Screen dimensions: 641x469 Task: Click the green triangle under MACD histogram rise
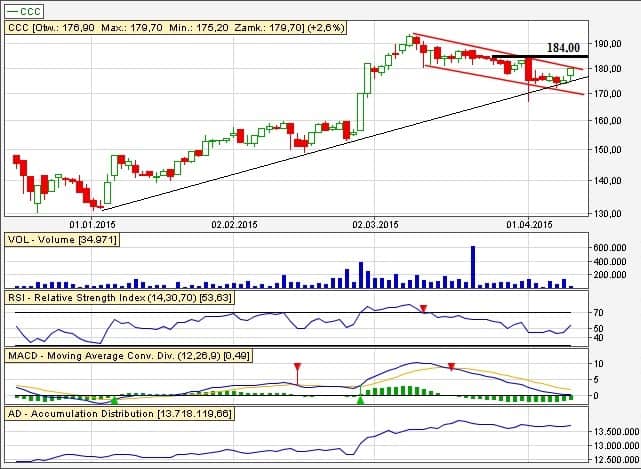click(360, 400)
